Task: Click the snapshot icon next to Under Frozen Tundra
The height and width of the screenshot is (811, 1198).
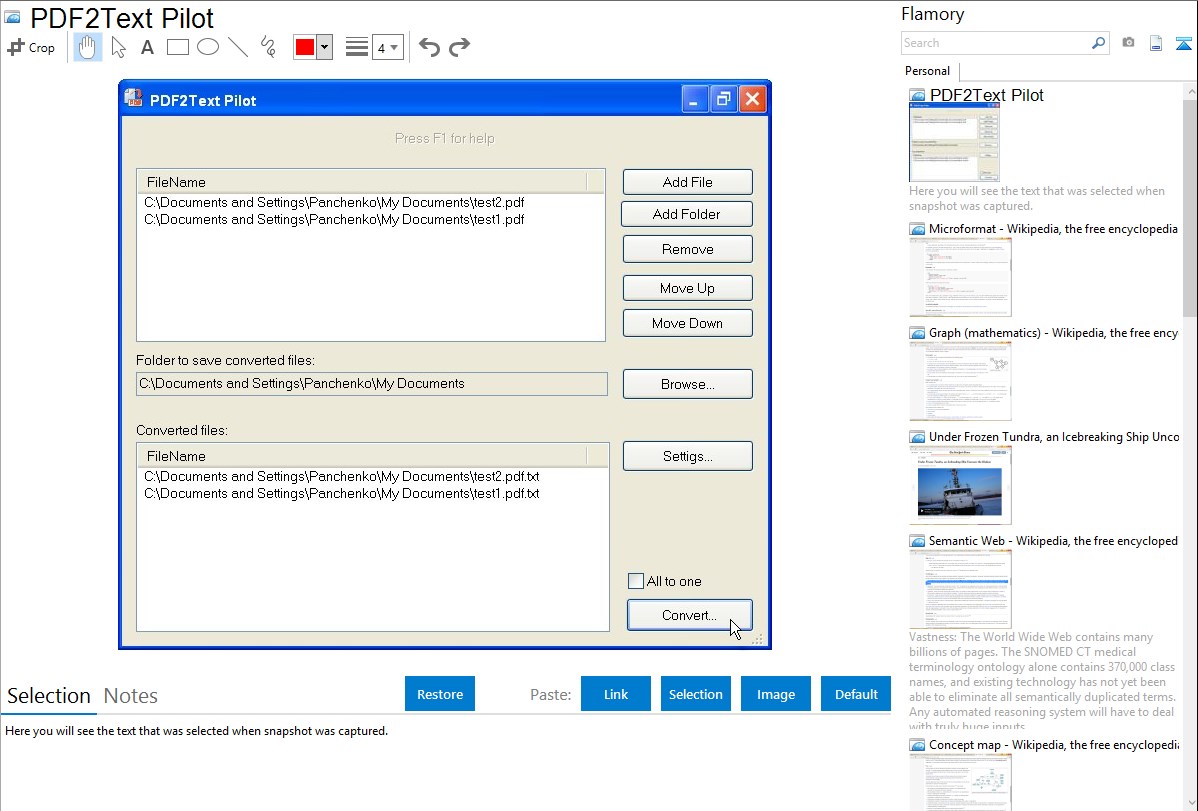Action: coord(917,437)
